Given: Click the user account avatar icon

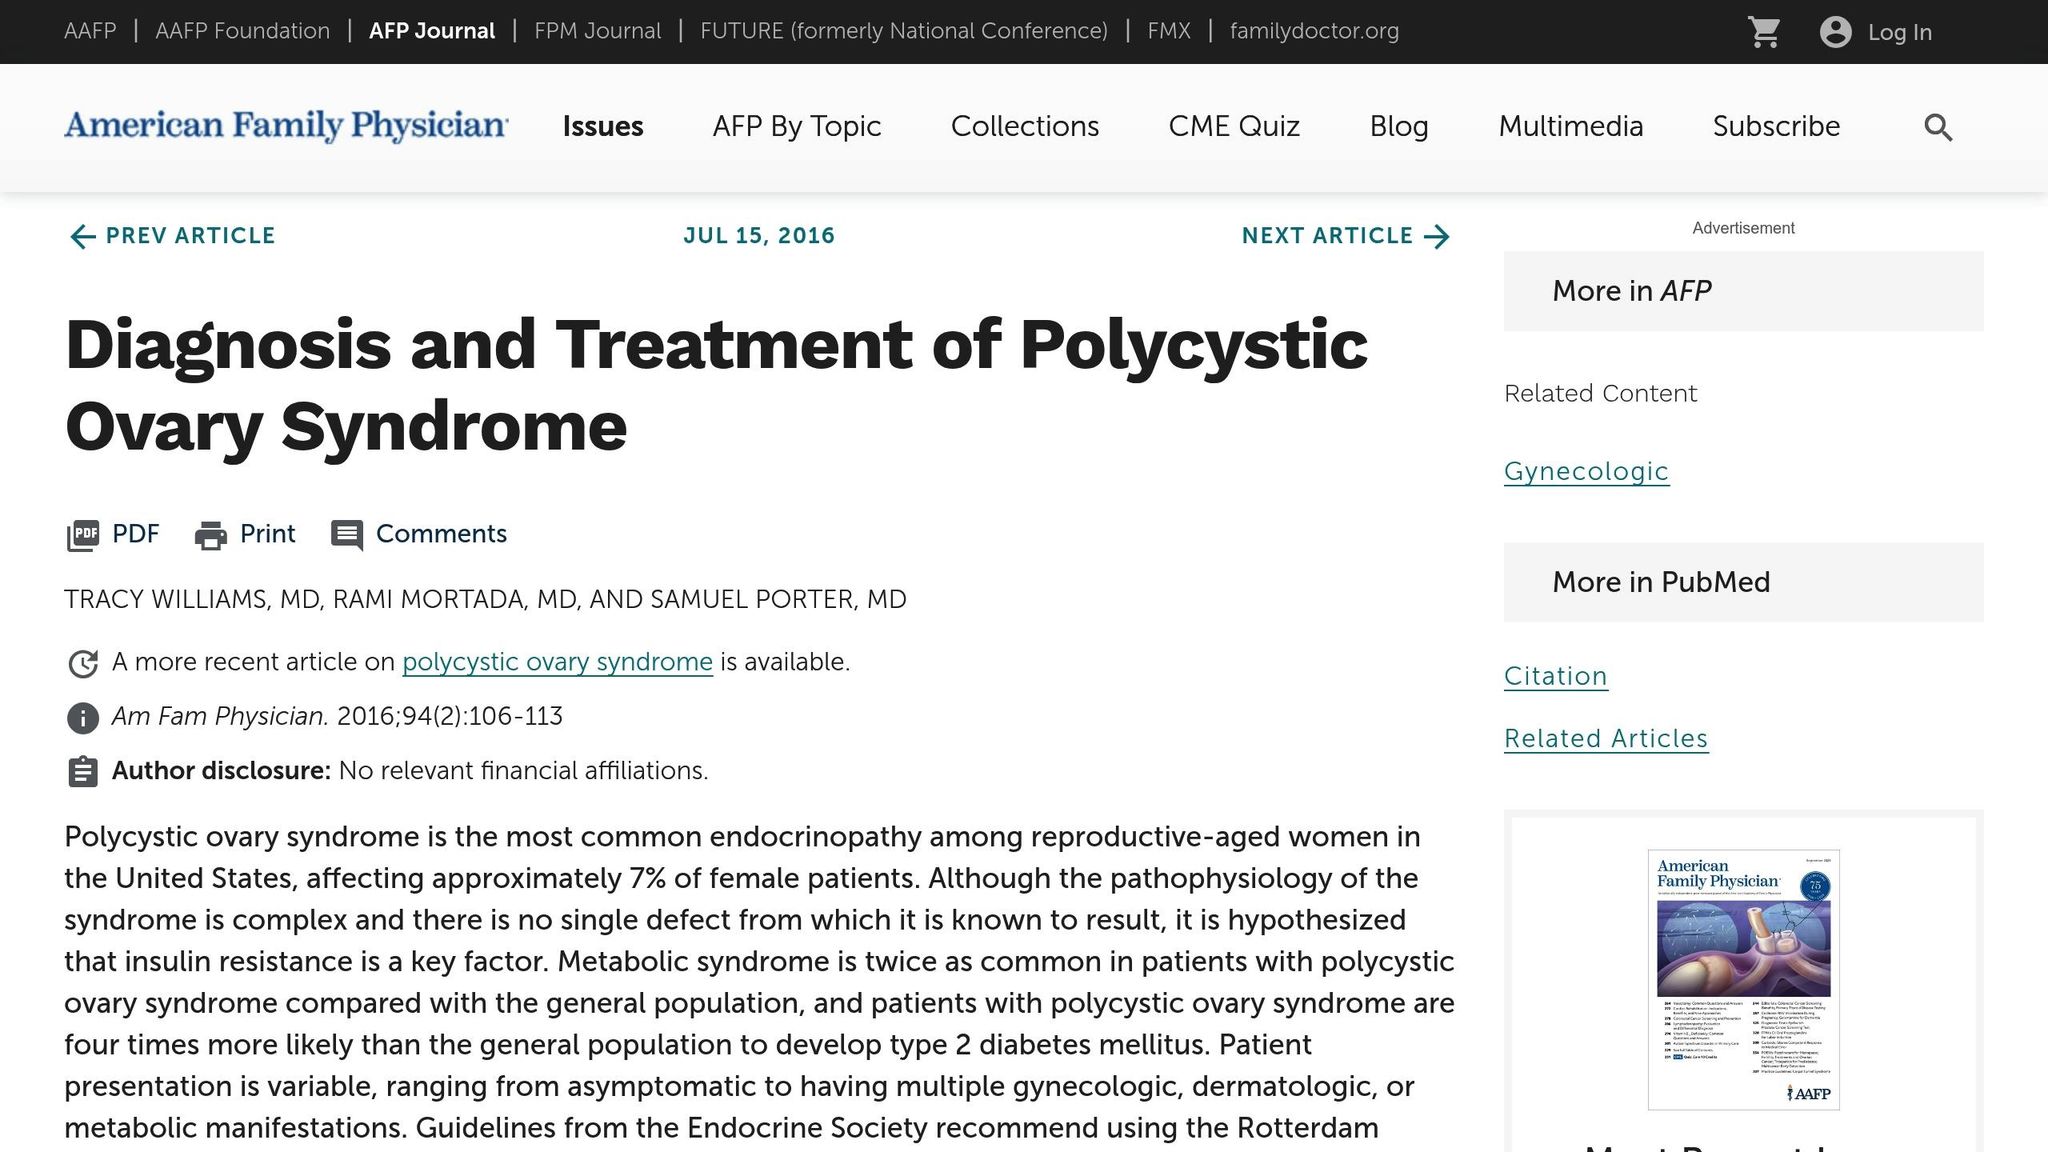Looking at the screenshot, I should click(1835, 32).
